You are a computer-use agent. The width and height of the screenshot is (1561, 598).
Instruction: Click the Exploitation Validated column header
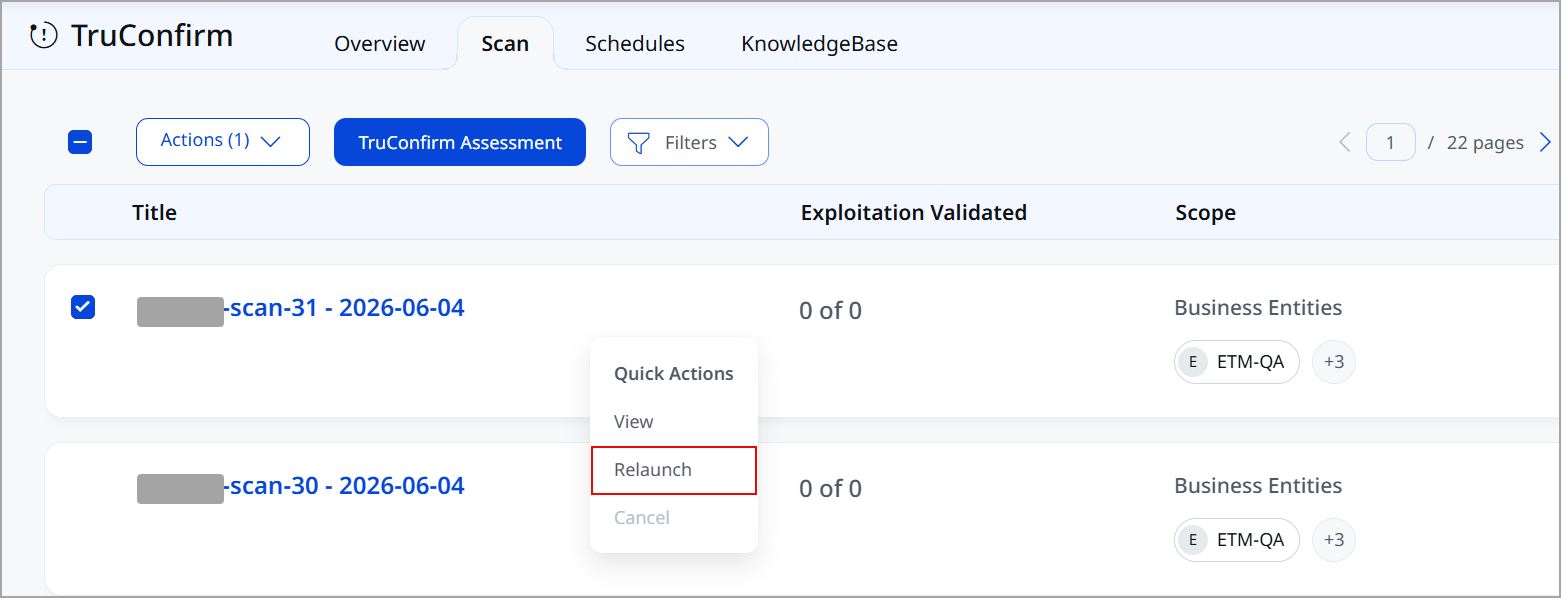pos(914,212)
